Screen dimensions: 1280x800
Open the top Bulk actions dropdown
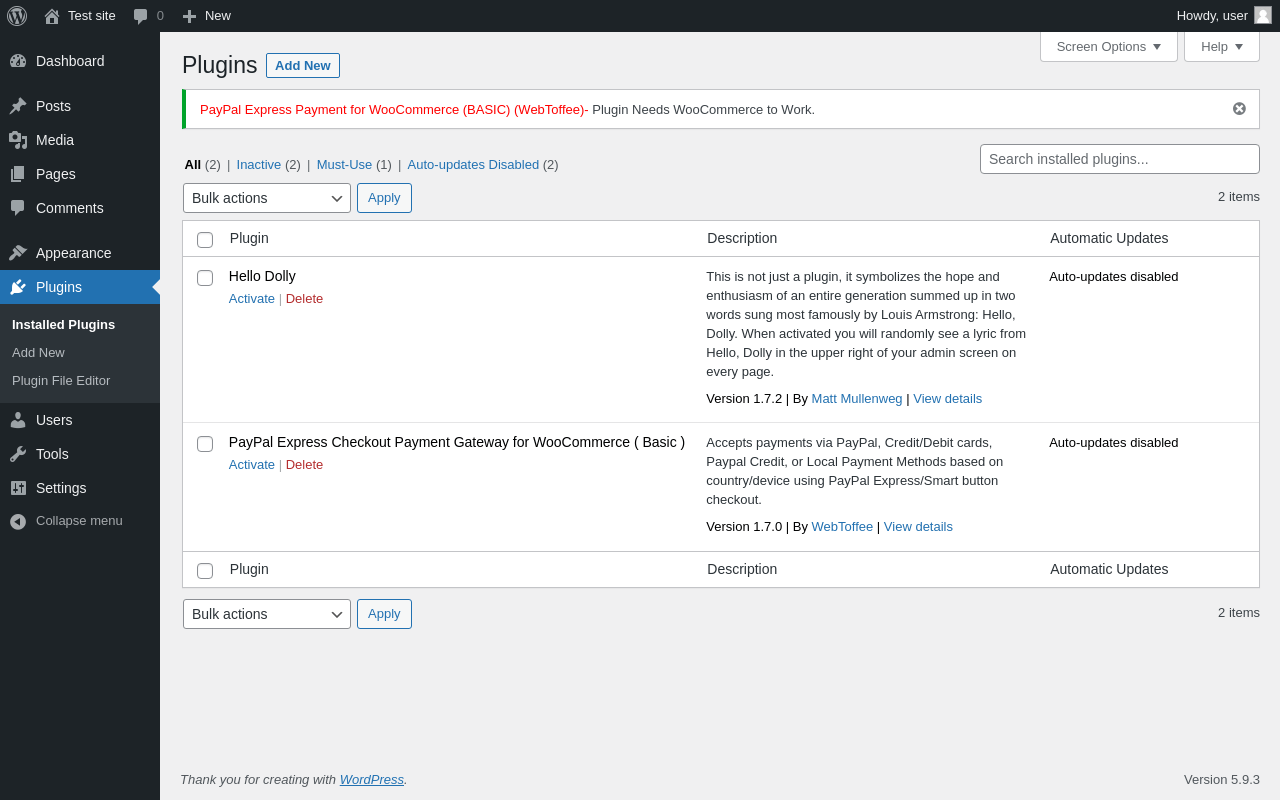(x=267, y=198)
